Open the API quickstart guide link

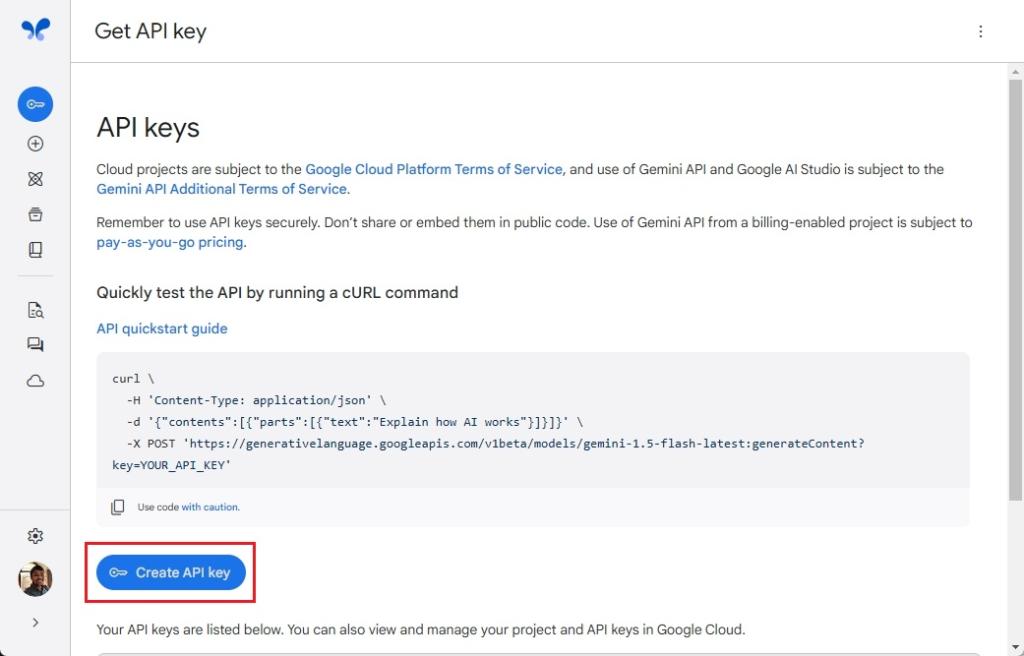click(162, 329)
